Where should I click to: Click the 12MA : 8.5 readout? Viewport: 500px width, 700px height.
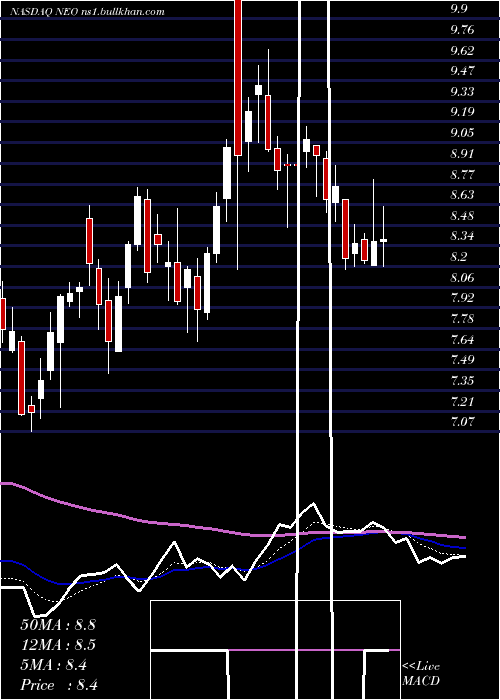(x=58, y=645)
